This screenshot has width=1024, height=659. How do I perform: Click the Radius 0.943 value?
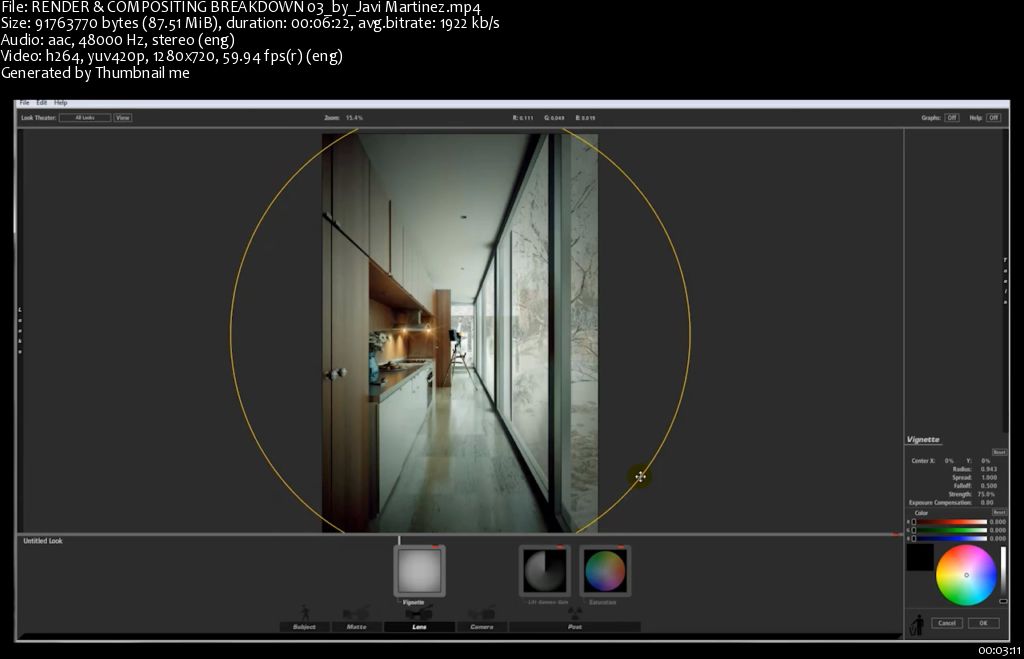989,469
